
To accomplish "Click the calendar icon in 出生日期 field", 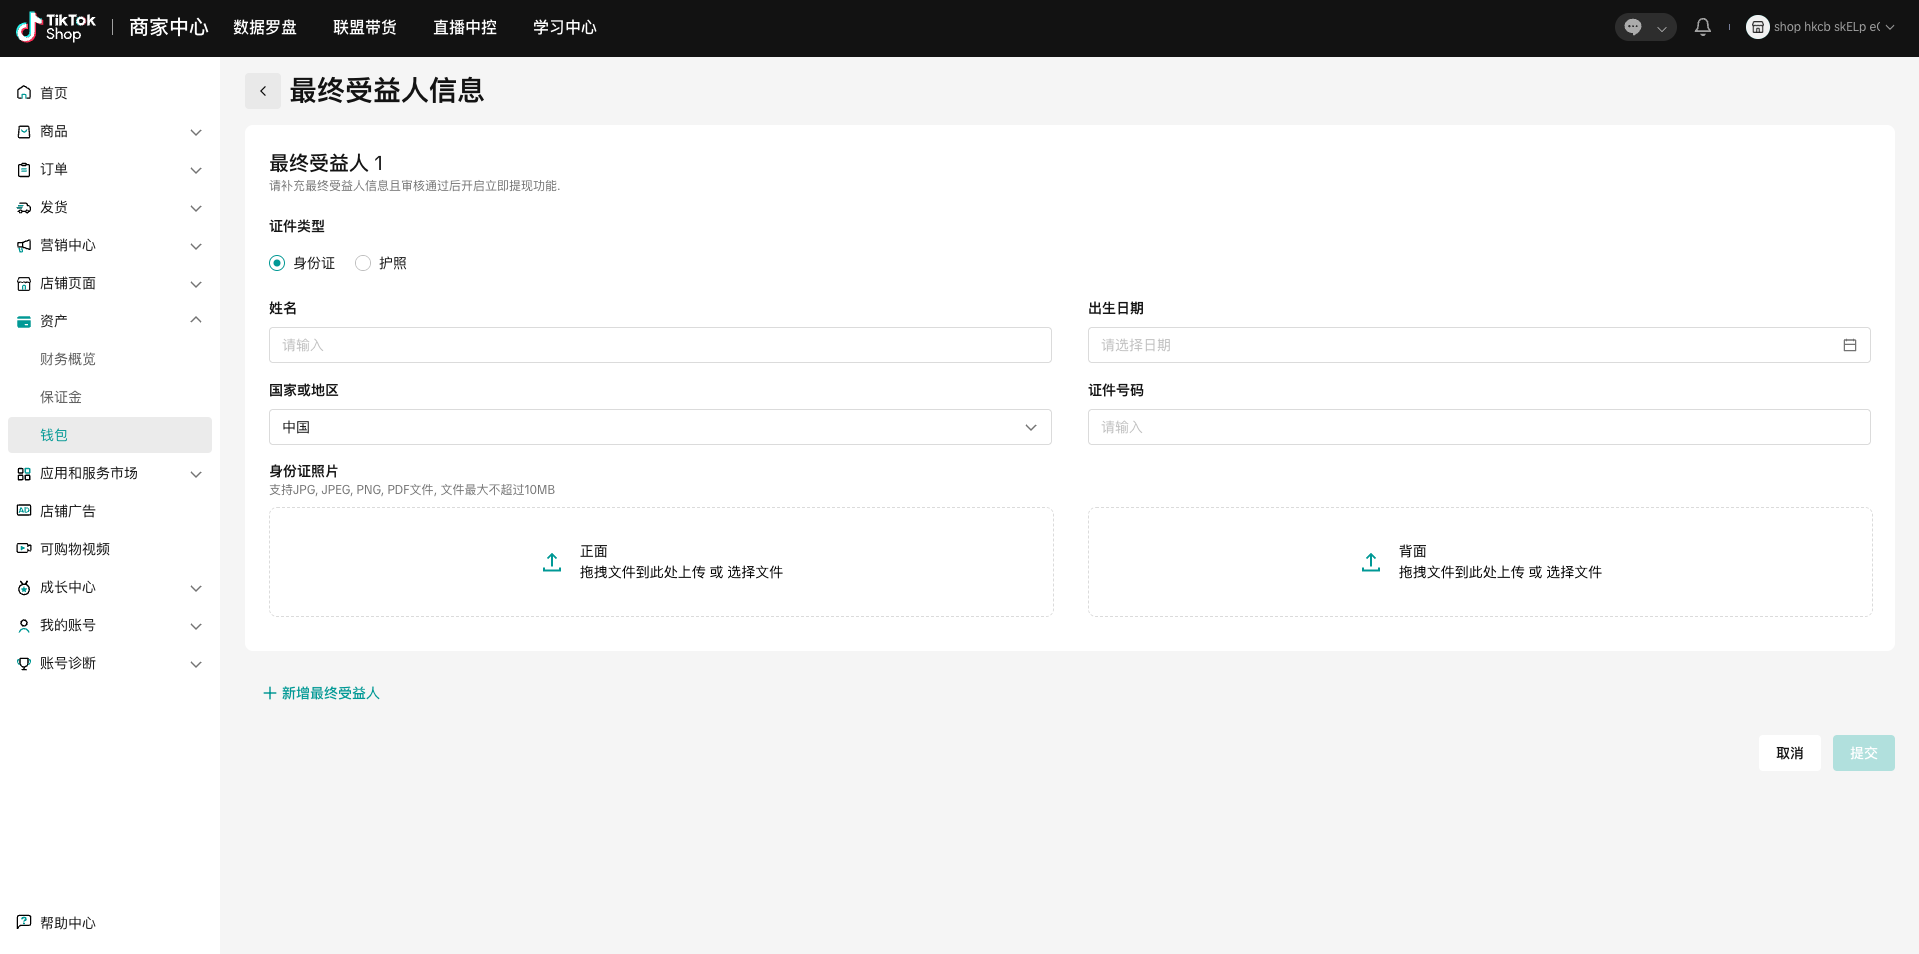I will coord(1850,345).
